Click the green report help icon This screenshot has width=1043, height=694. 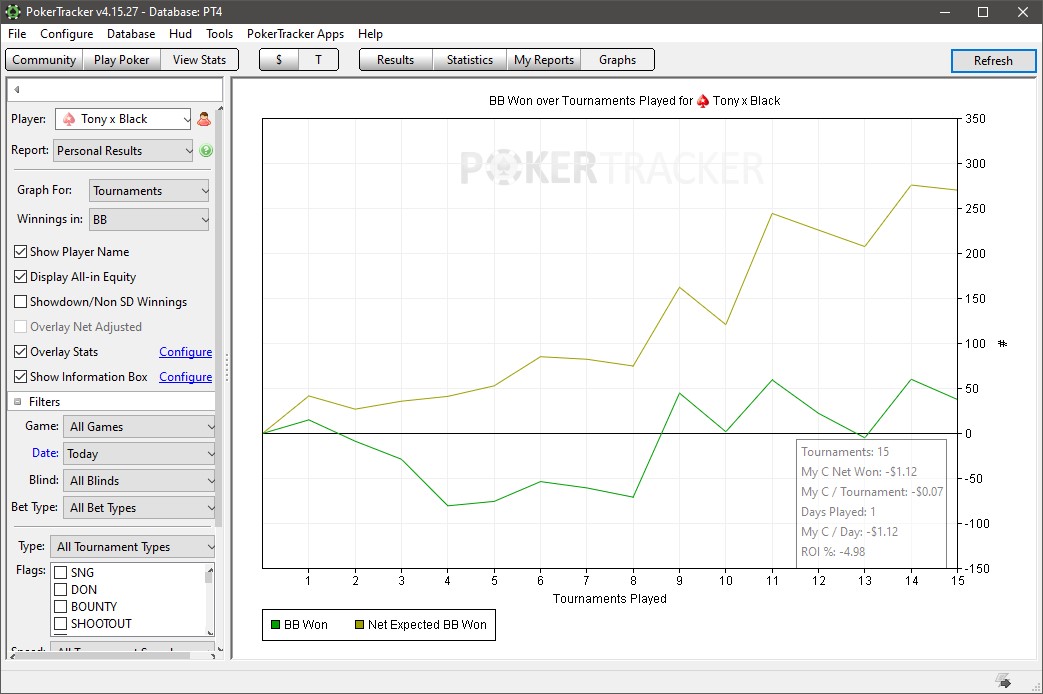206,150
